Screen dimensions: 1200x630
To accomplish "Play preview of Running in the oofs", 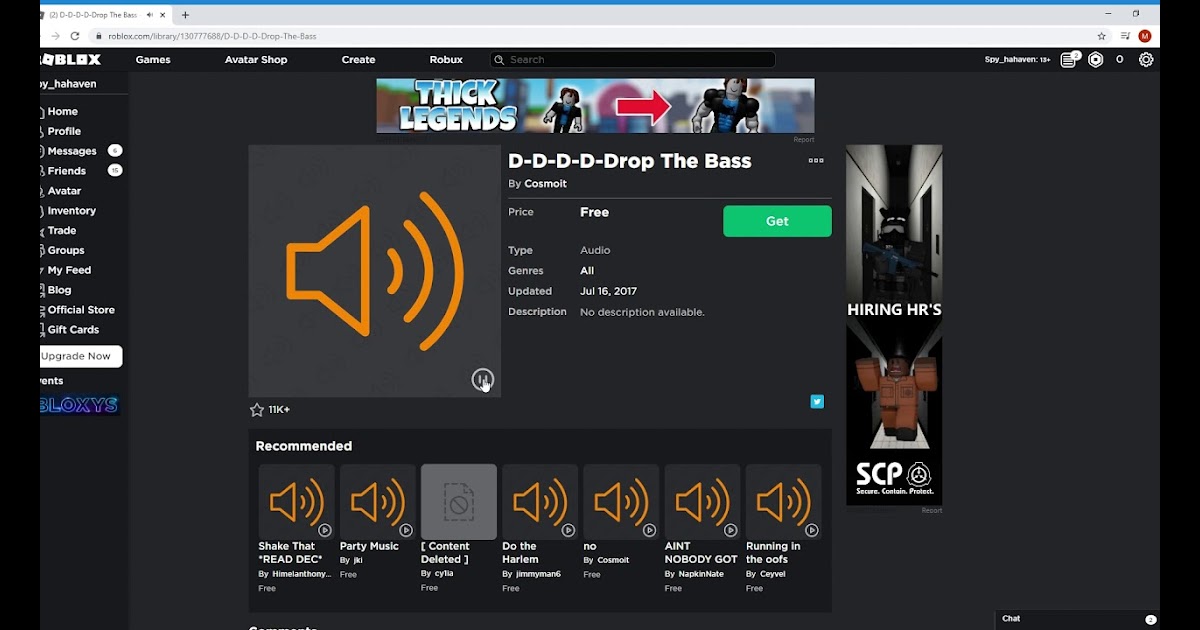I will [811, 530].
